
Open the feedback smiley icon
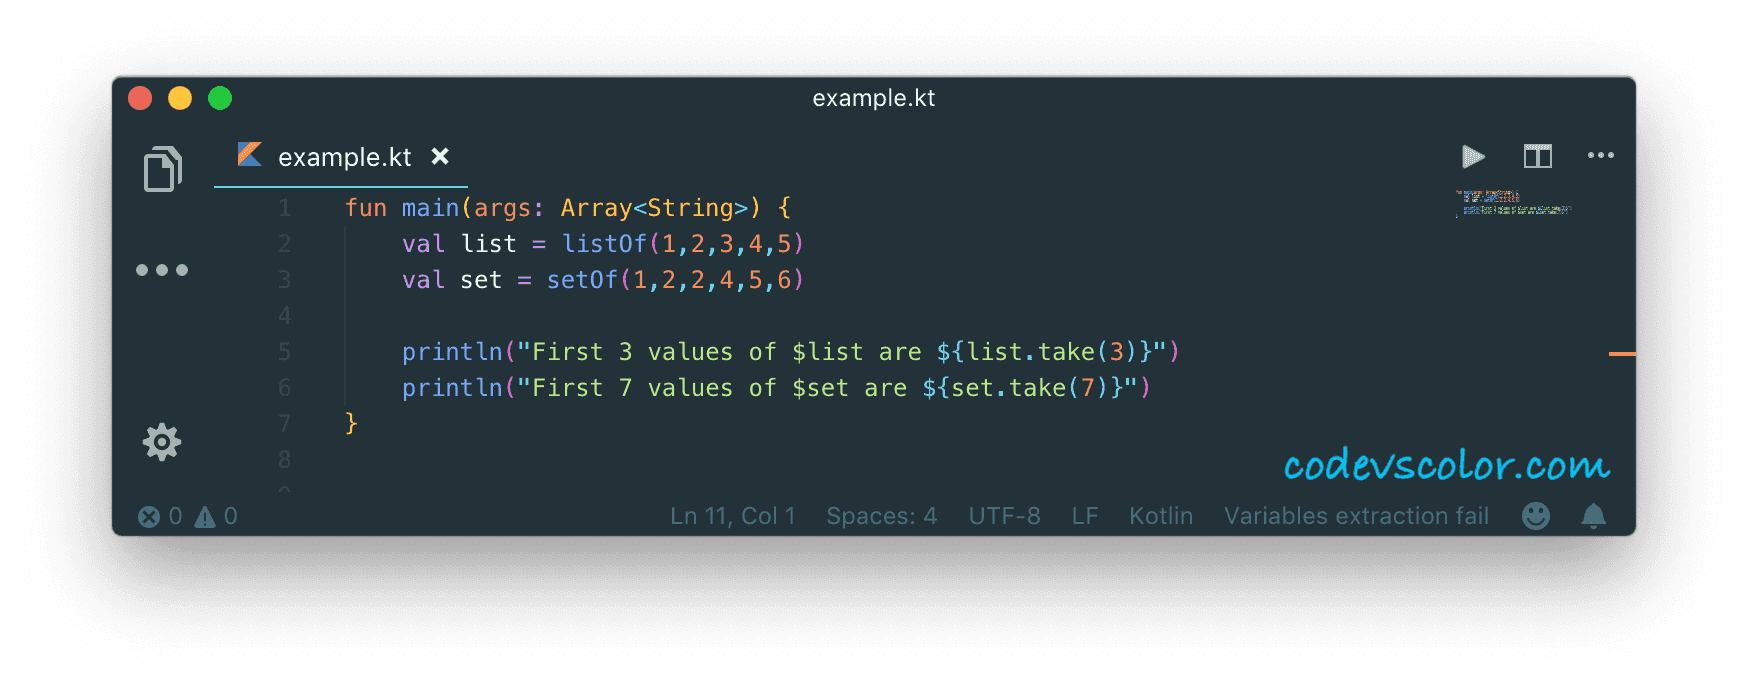(1536, 516)
